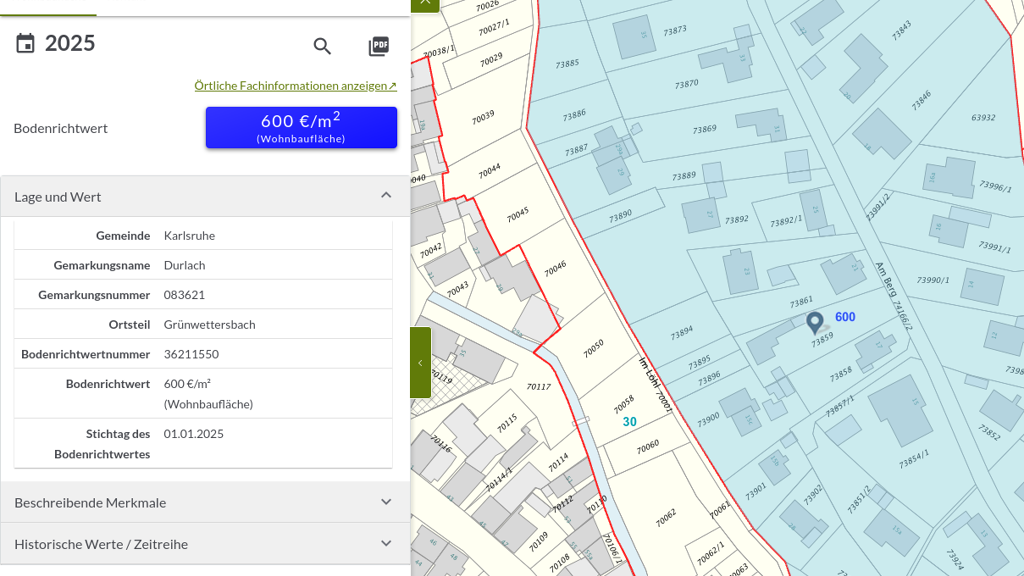Select the active tab at the panel's top-left

[x=48, y=10]
